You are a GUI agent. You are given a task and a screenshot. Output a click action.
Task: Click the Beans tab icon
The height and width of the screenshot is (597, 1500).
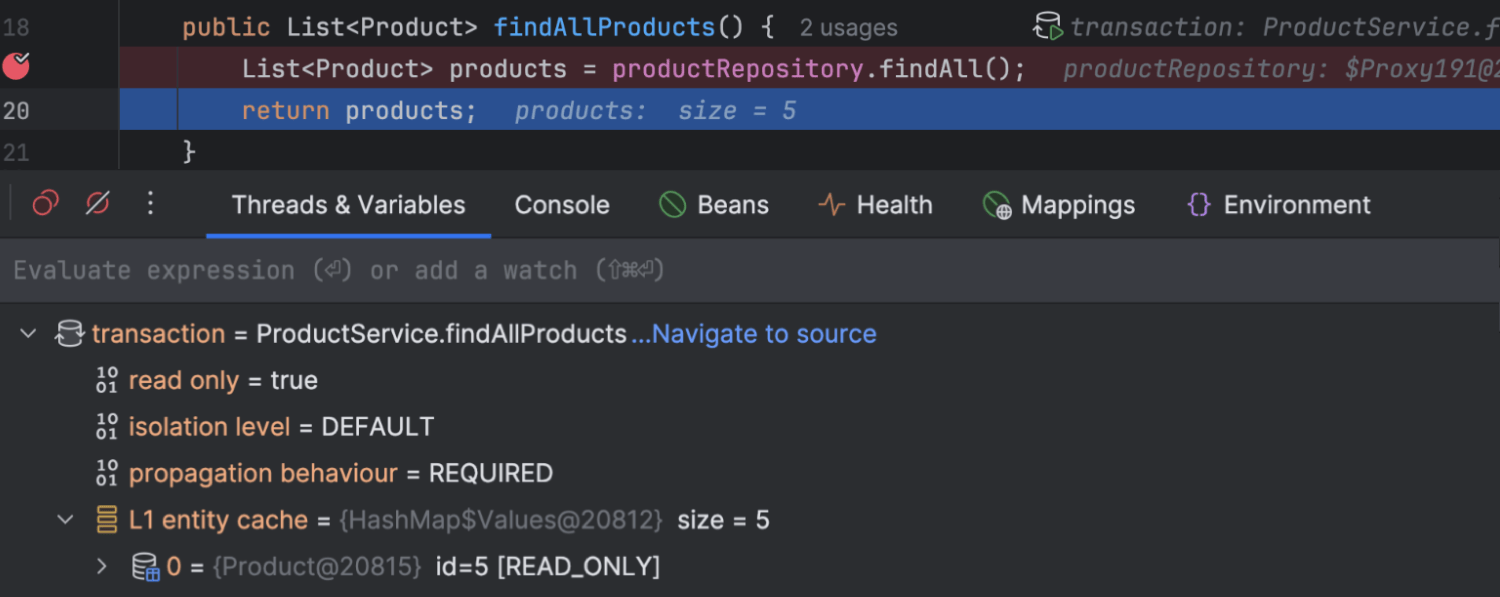[673, 205]
